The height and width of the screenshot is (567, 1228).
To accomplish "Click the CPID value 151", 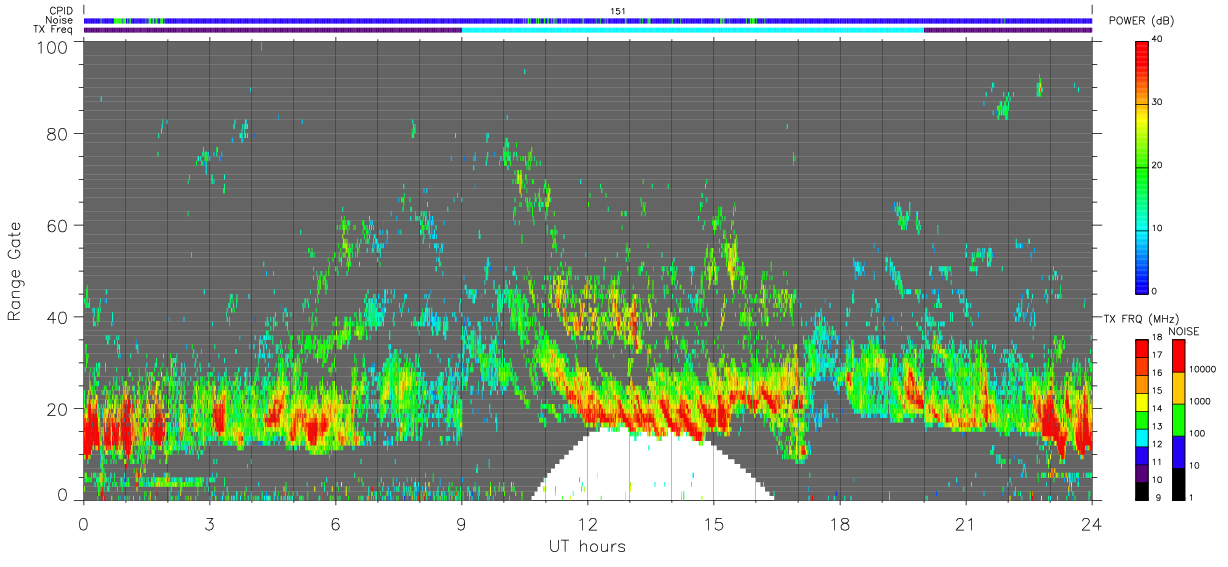I will pos(616,11).
